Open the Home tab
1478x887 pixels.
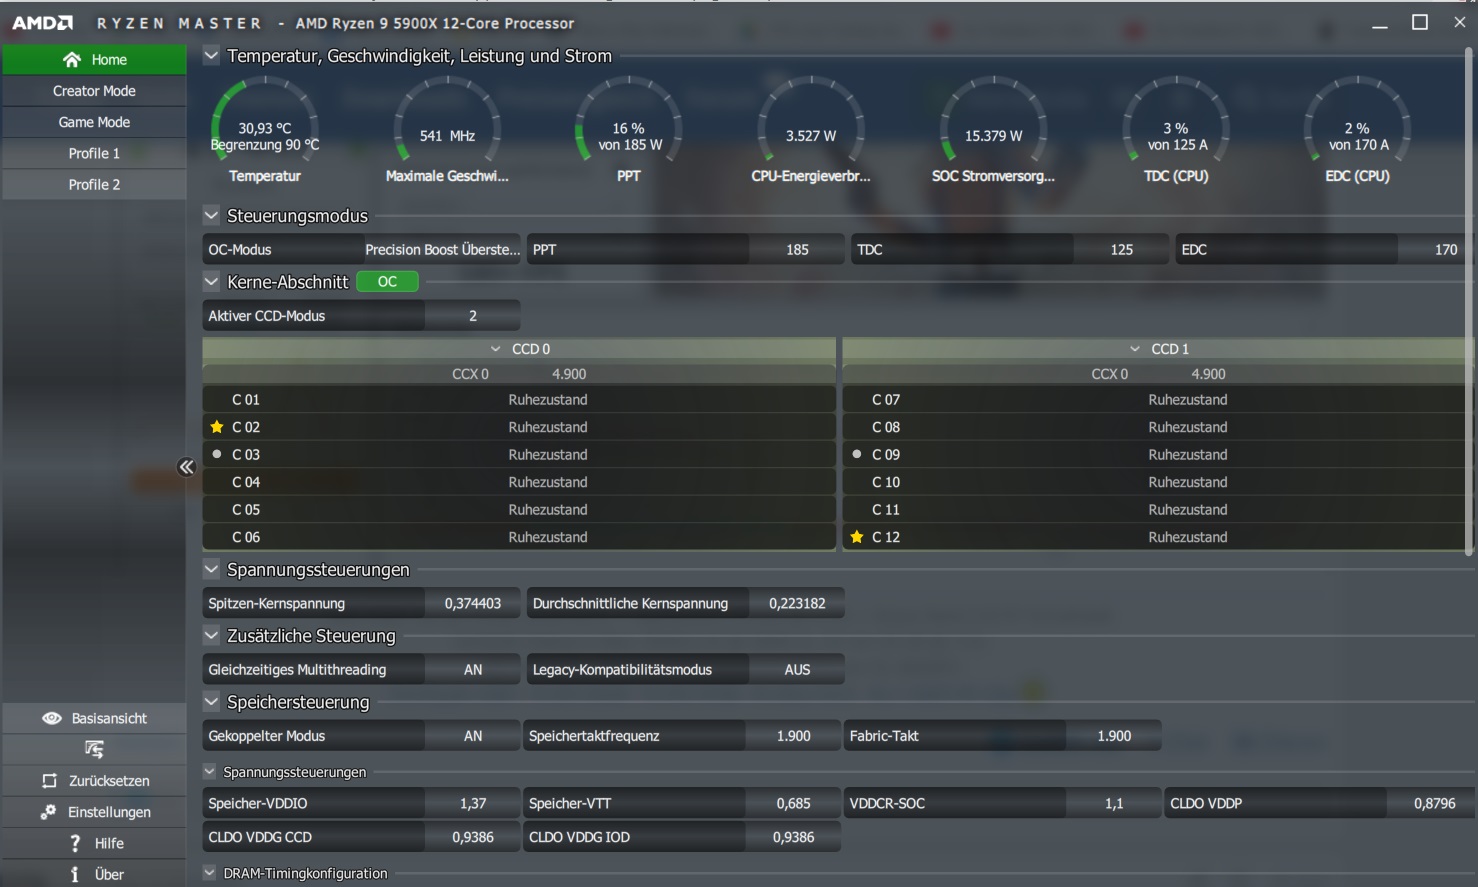pos(94,60)
